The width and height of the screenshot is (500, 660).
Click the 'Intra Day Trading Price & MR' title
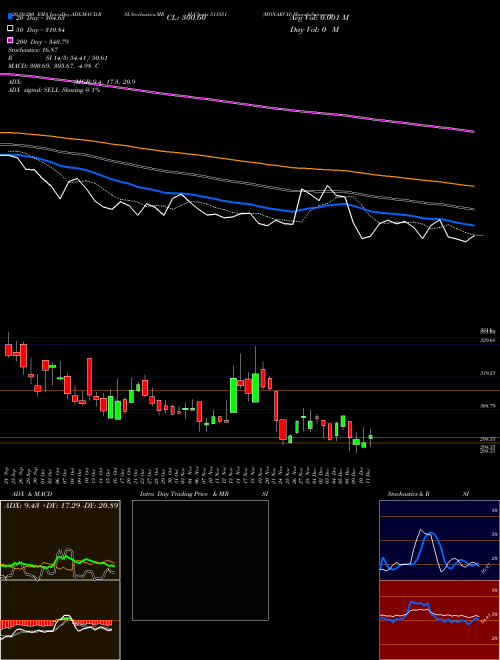[184, 494]
